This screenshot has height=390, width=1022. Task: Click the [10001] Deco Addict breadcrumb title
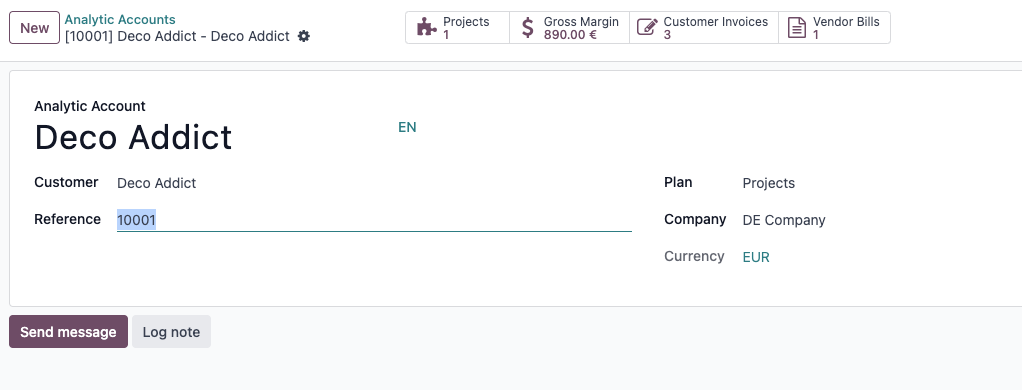click(177, 37)
